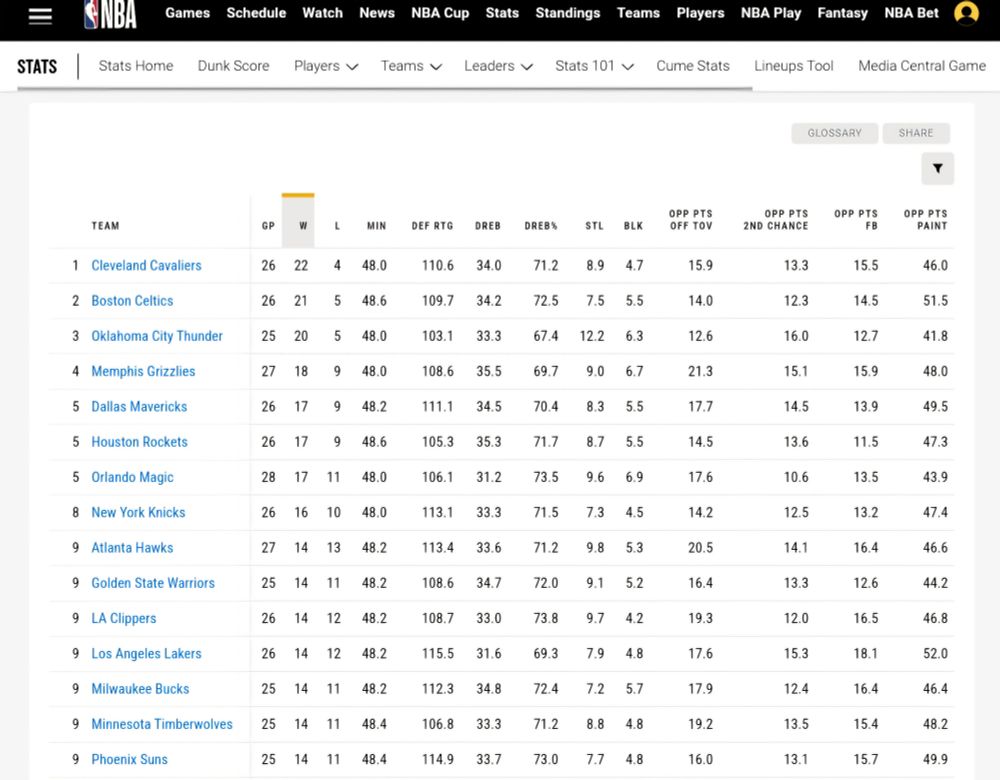The width and height of the screenshot is (1000, 780).
Task: Open Cume Stats tab
Action: [x=693, y=66]
